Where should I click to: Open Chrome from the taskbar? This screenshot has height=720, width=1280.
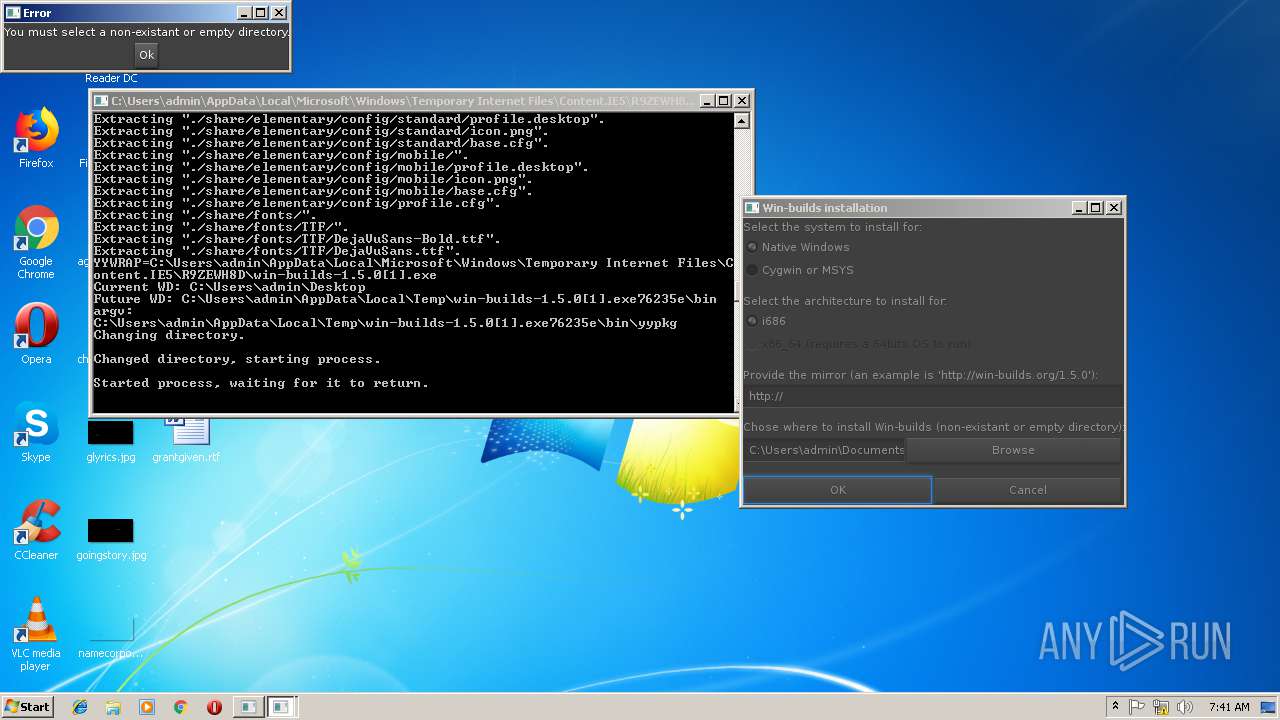180,707
